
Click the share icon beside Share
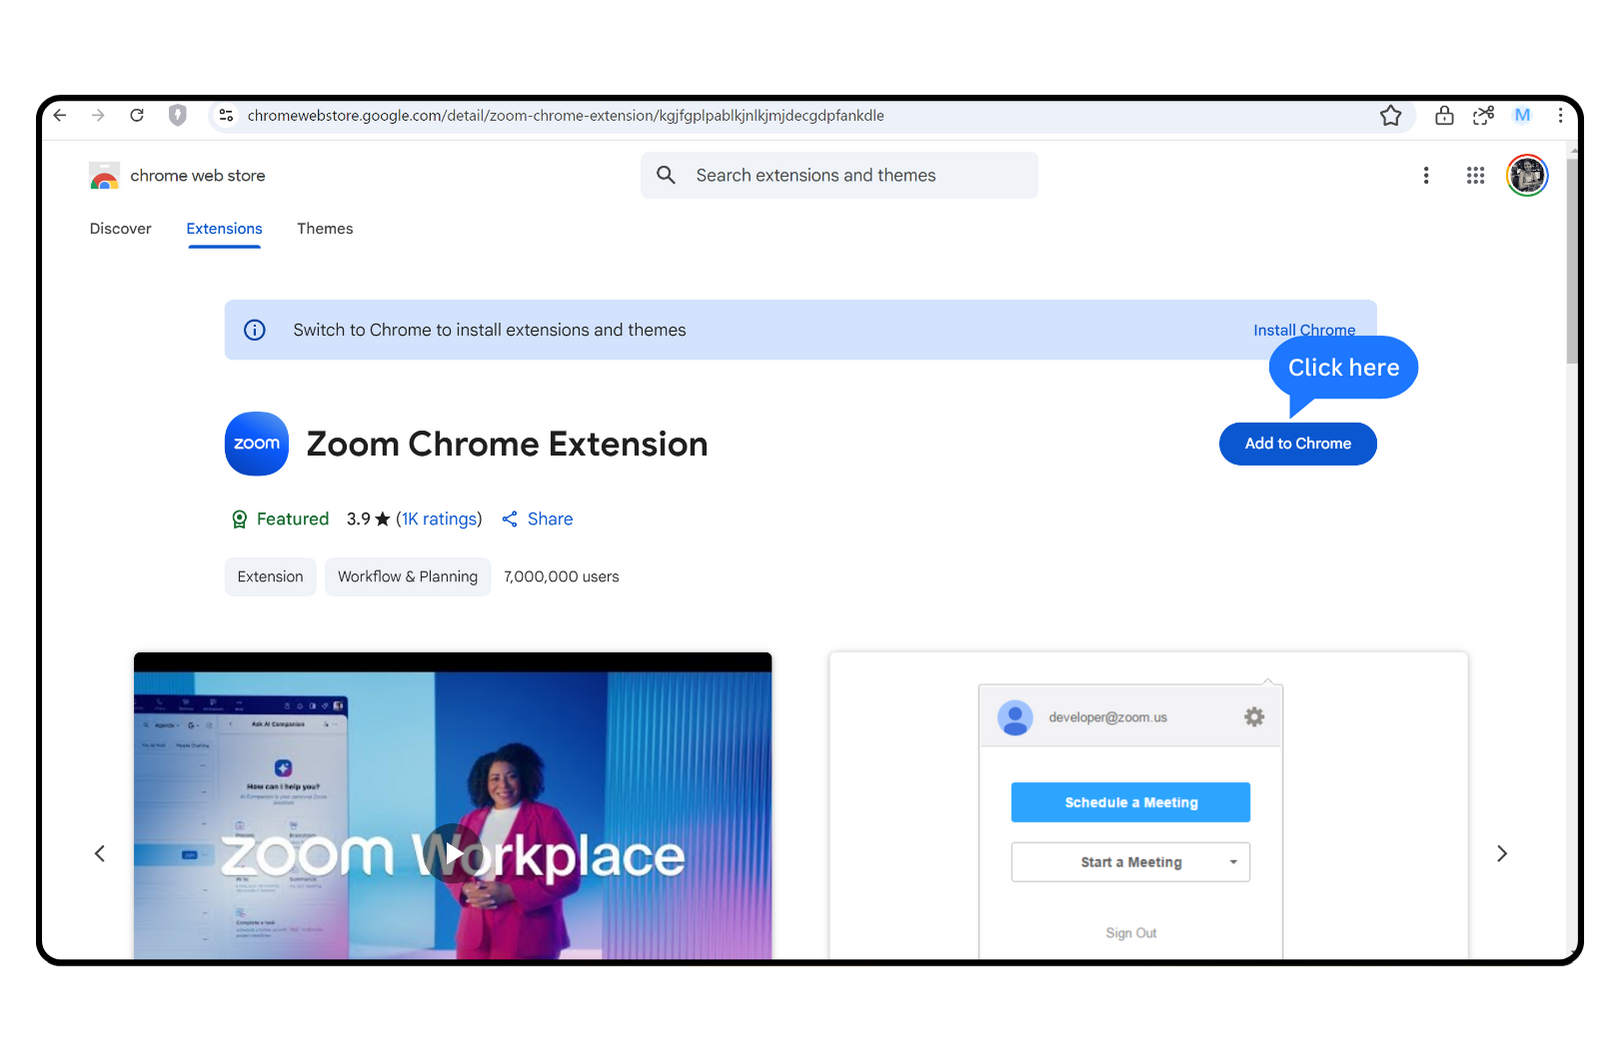[x=510, y=519]
